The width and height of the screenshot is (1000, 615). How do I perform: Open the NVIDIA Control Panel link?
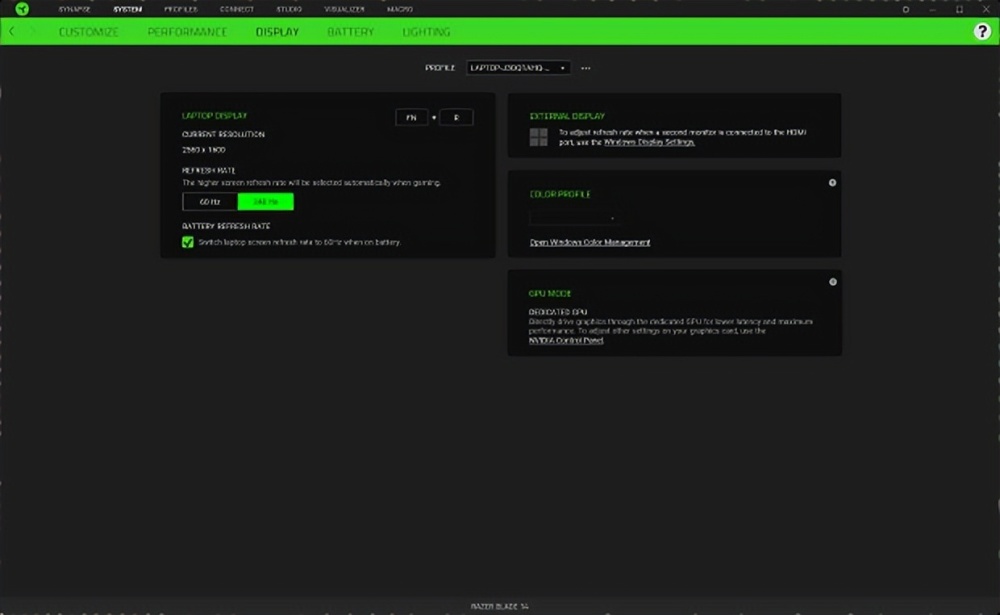[566, 340]
